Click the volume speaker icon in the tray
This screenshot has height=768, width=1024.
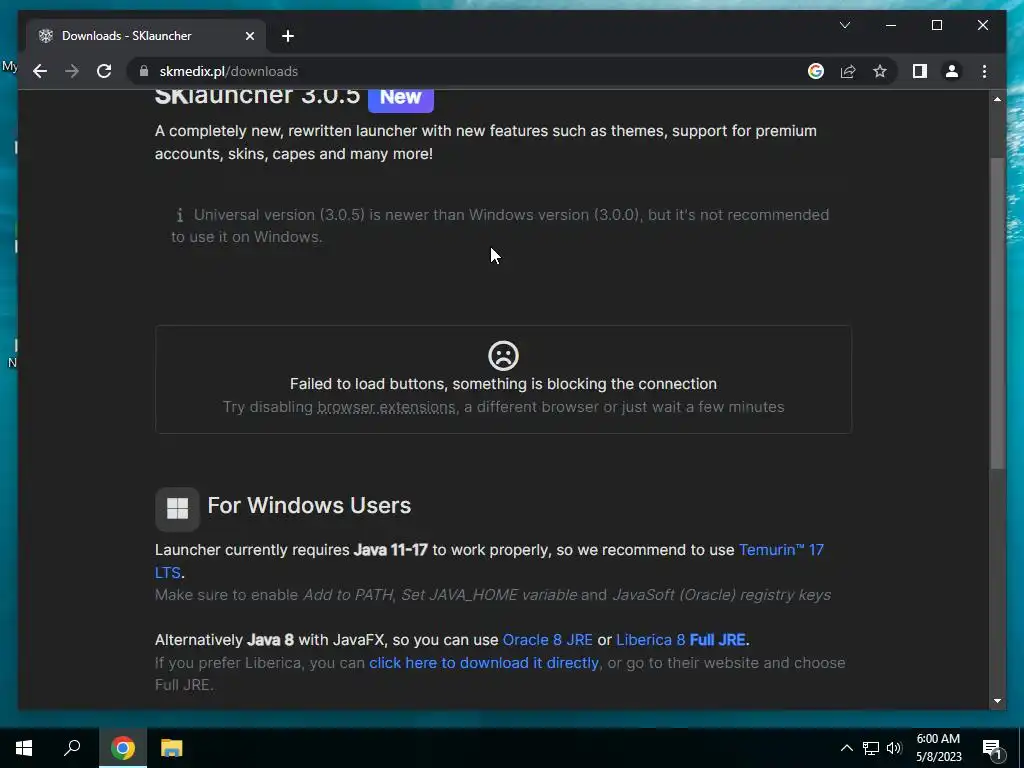[894, 748]
